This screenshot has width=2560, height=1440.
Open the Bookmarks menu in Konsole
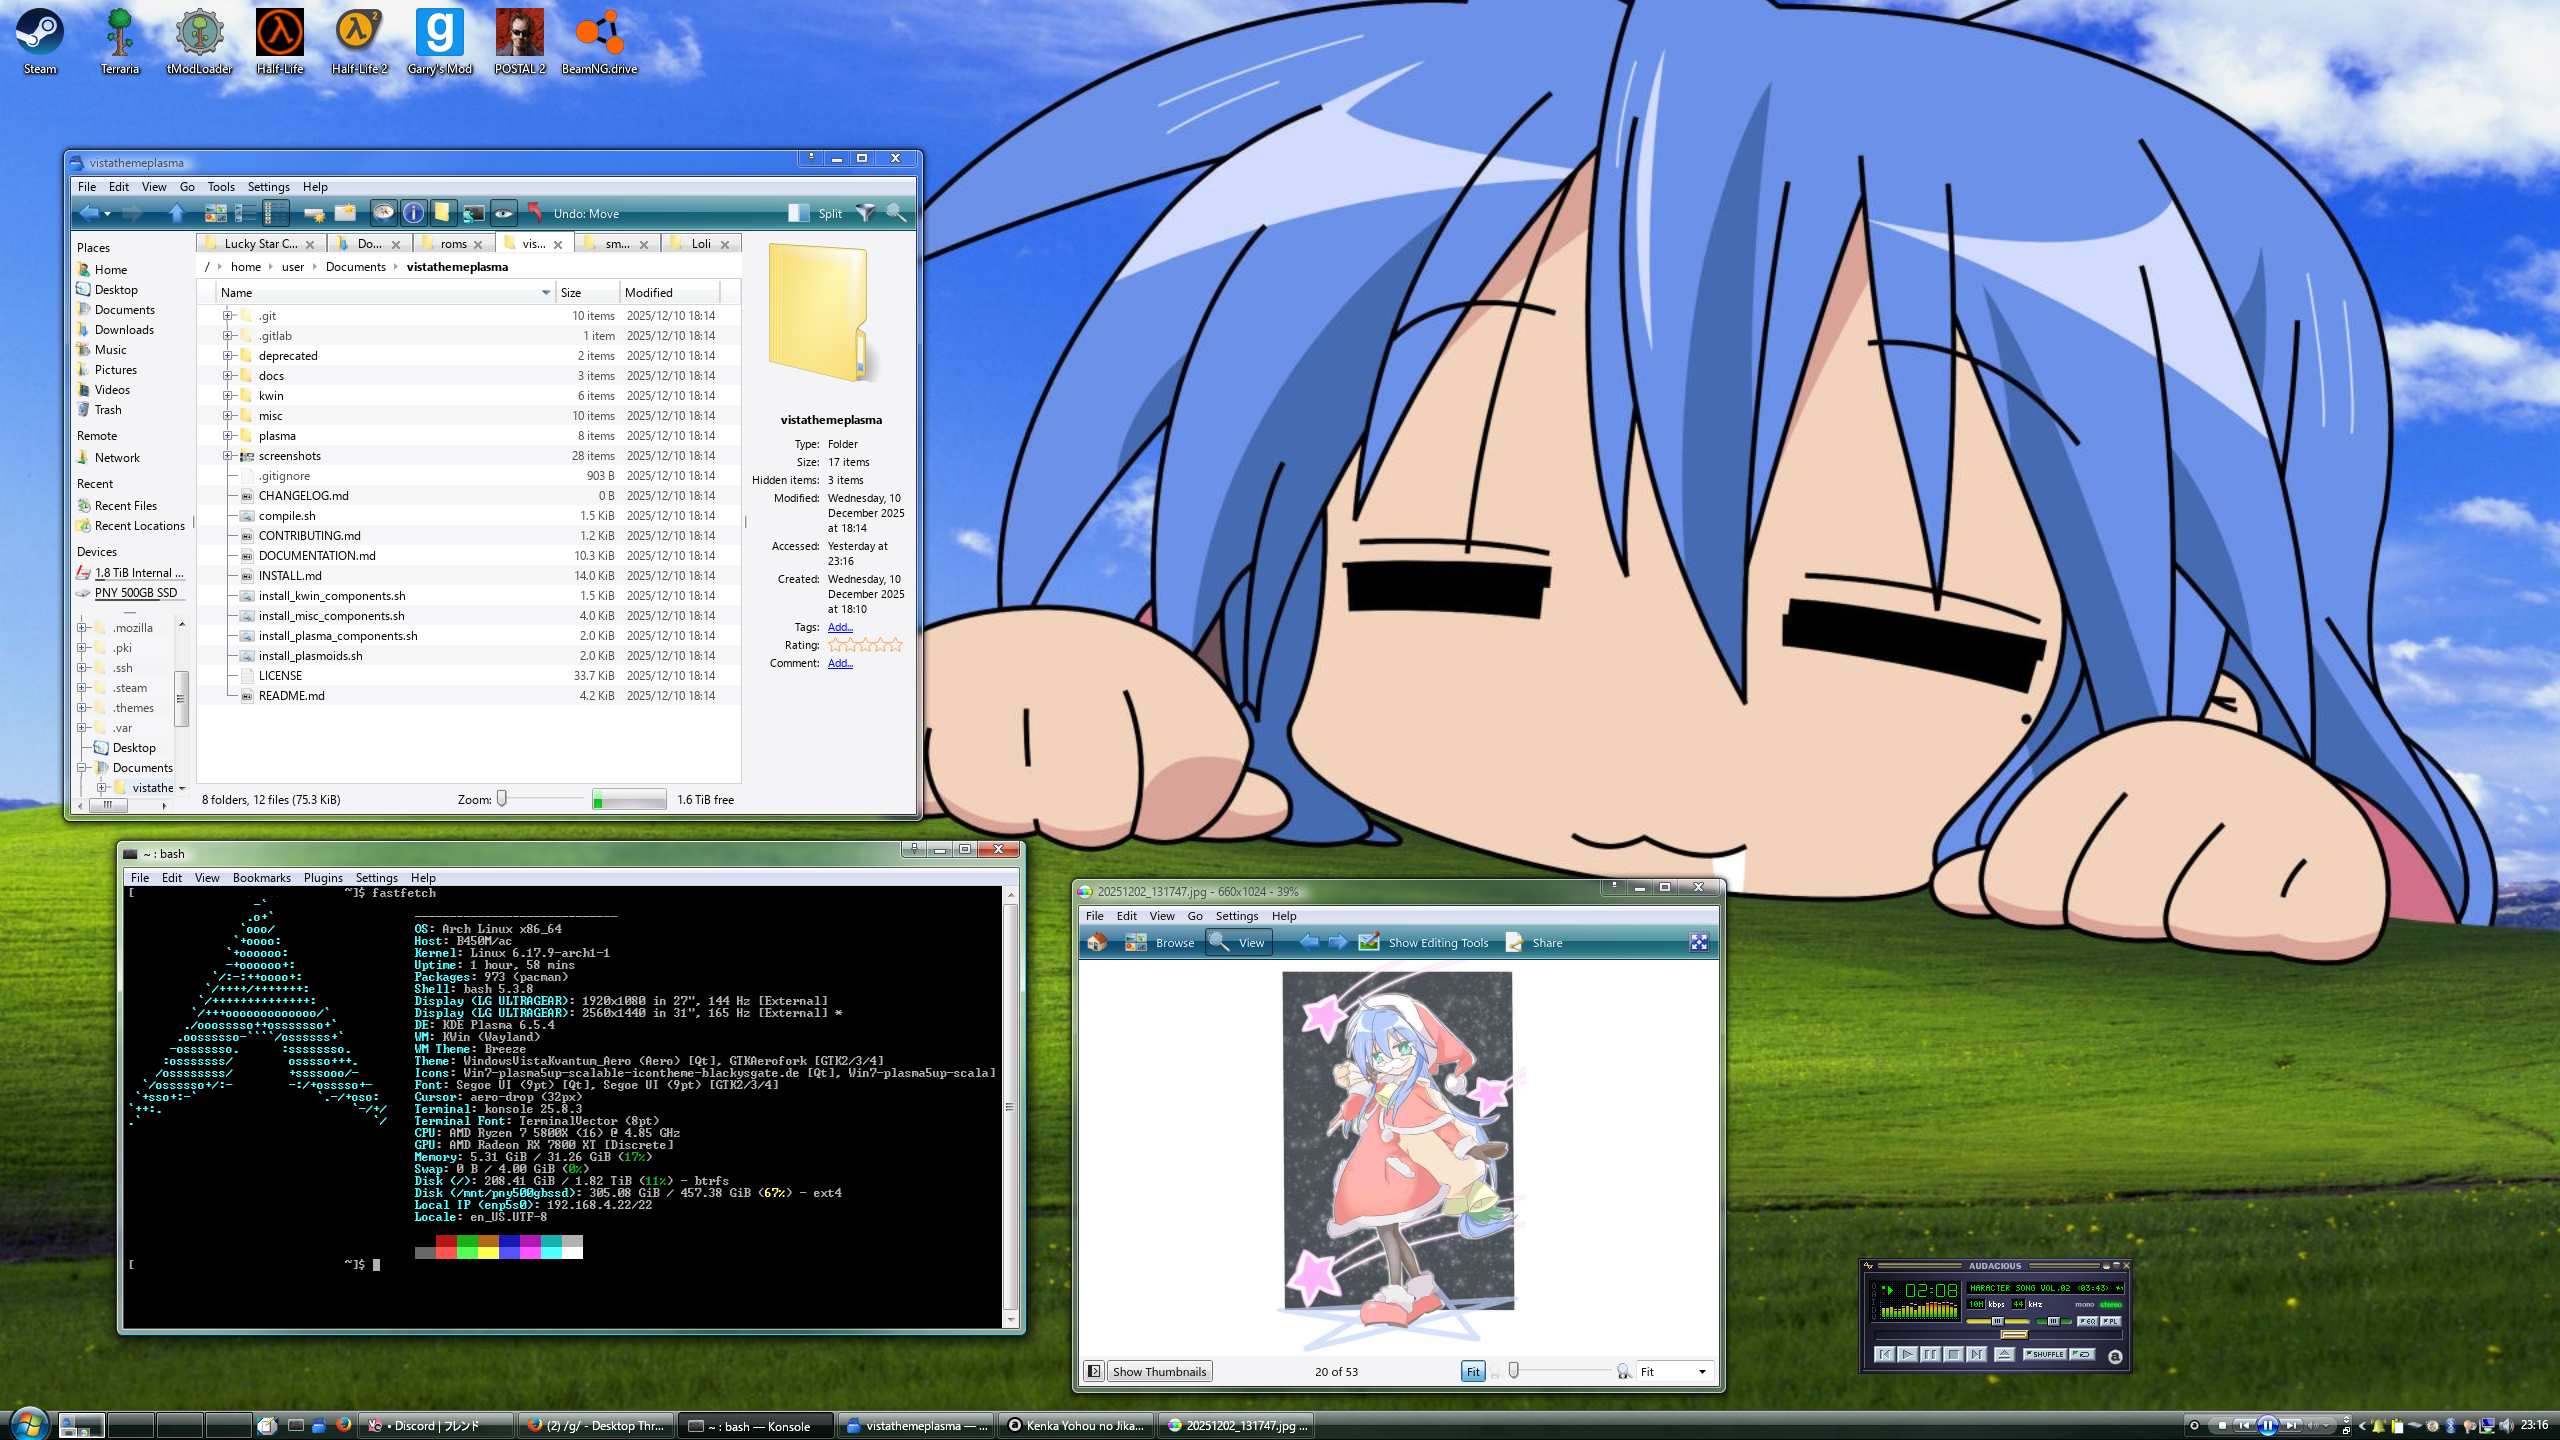click(261, 878)
